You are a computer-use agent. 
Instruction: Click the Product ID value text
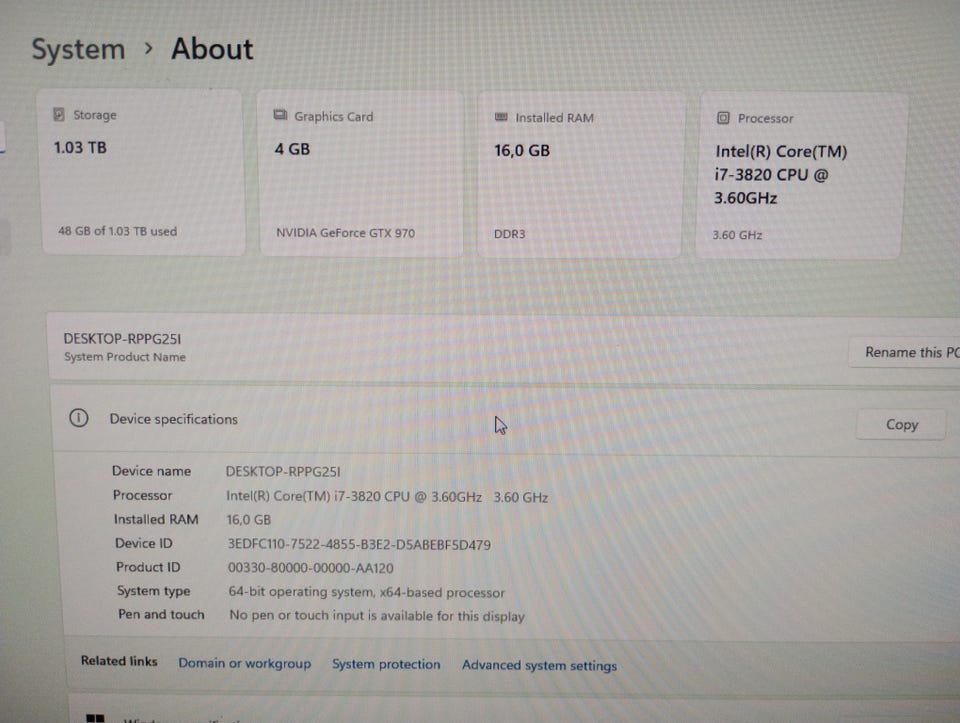(x=311, y=567)
